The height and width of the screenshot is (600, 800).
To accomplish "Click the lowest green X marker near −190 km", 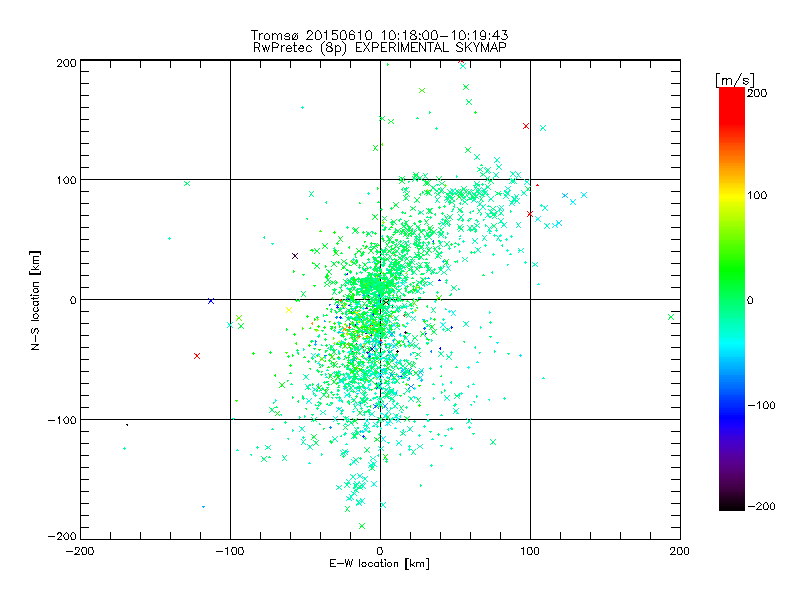I will click(x=362, y=526).
